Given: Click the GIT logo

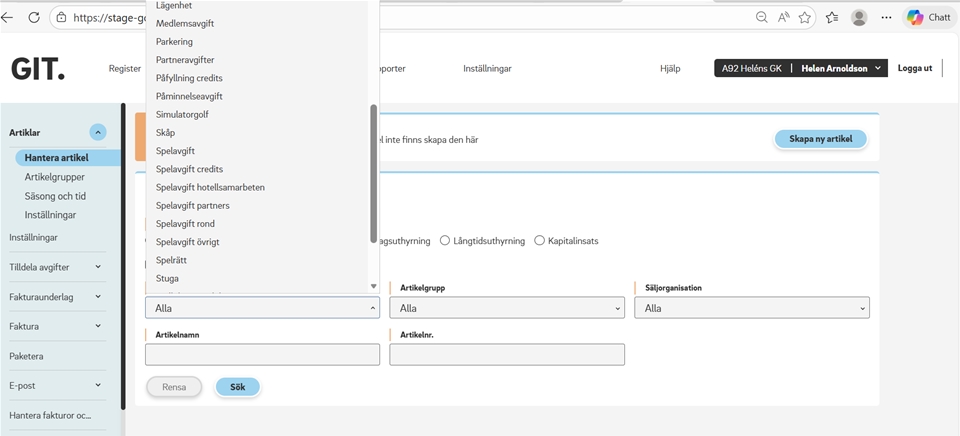Looking at the screenshot, I should click(x=38, y=69).
